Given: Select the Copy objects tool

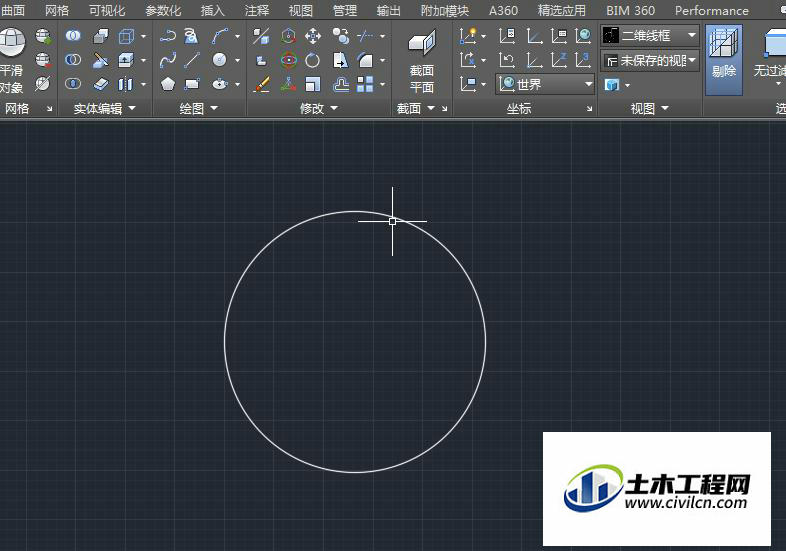Looking at the screenshot, I should click(341, 36).
